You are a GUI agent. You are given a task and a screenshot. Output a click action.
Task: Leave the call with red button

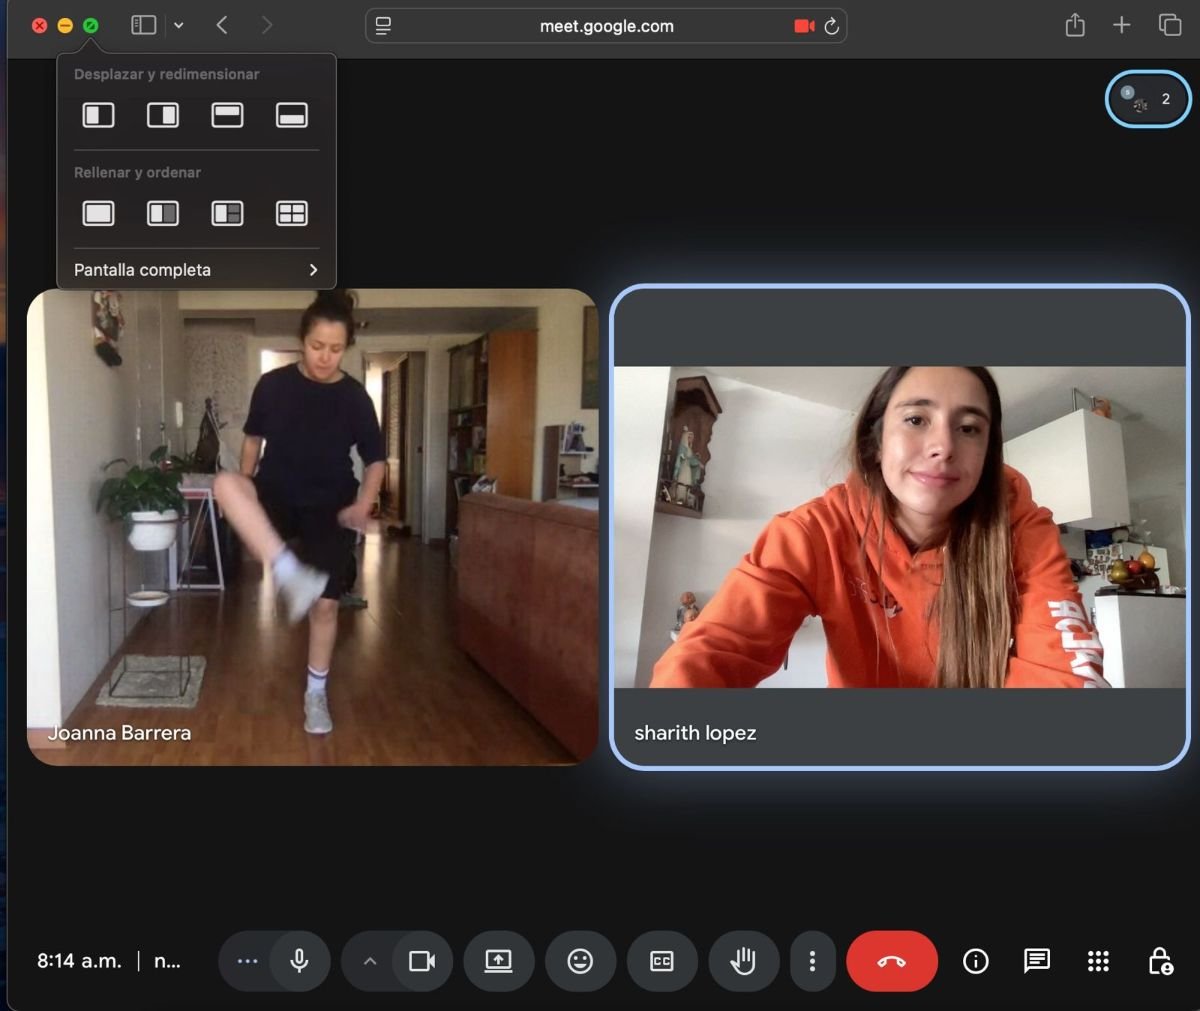[x=891, y=961]
